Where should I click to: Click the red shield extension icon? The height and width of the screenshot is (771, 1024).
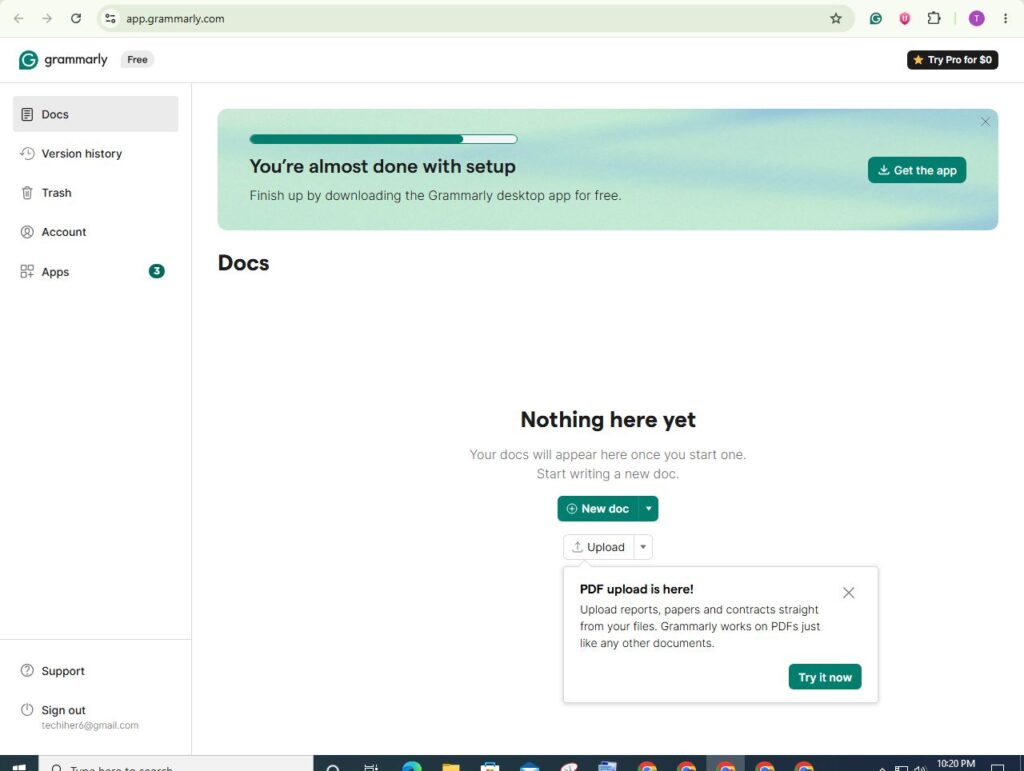(x=904, y=18)
